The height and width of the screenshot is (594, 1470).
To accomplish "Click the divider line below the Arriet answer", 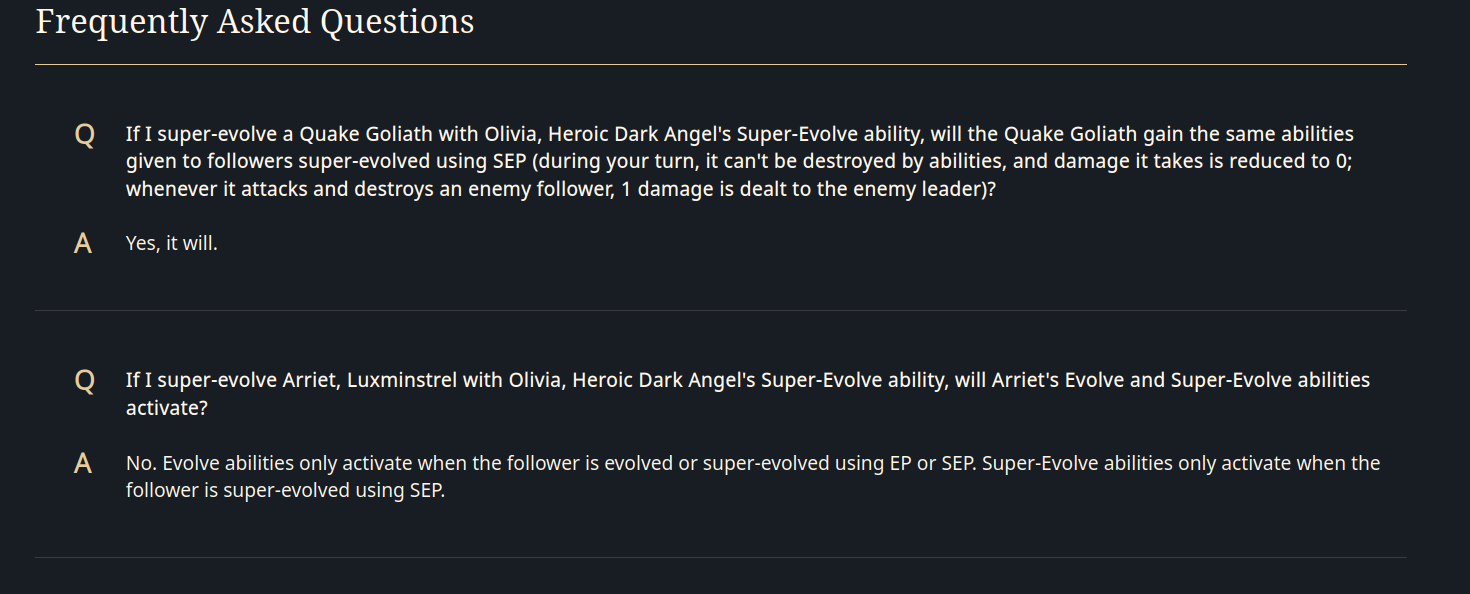I will coord(721,557).
